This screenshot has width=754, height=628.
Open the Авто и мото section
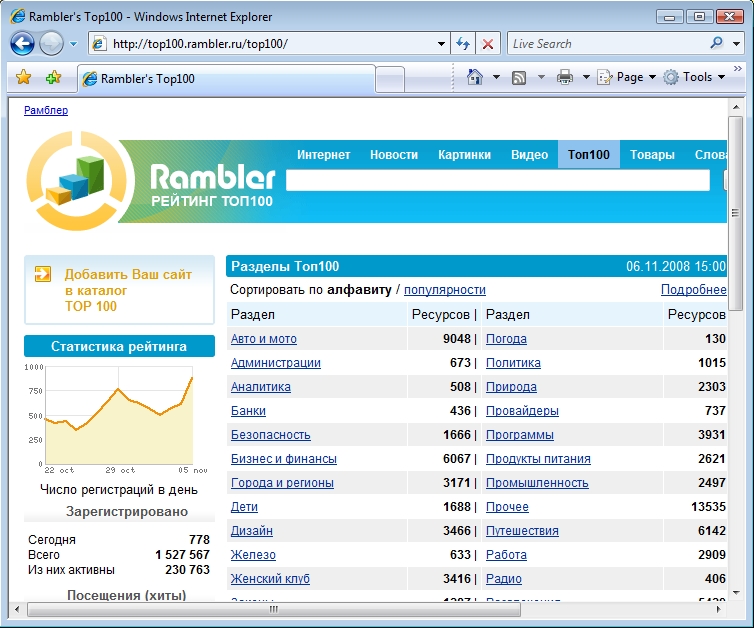pyautogui.click(x=264, y=339)
